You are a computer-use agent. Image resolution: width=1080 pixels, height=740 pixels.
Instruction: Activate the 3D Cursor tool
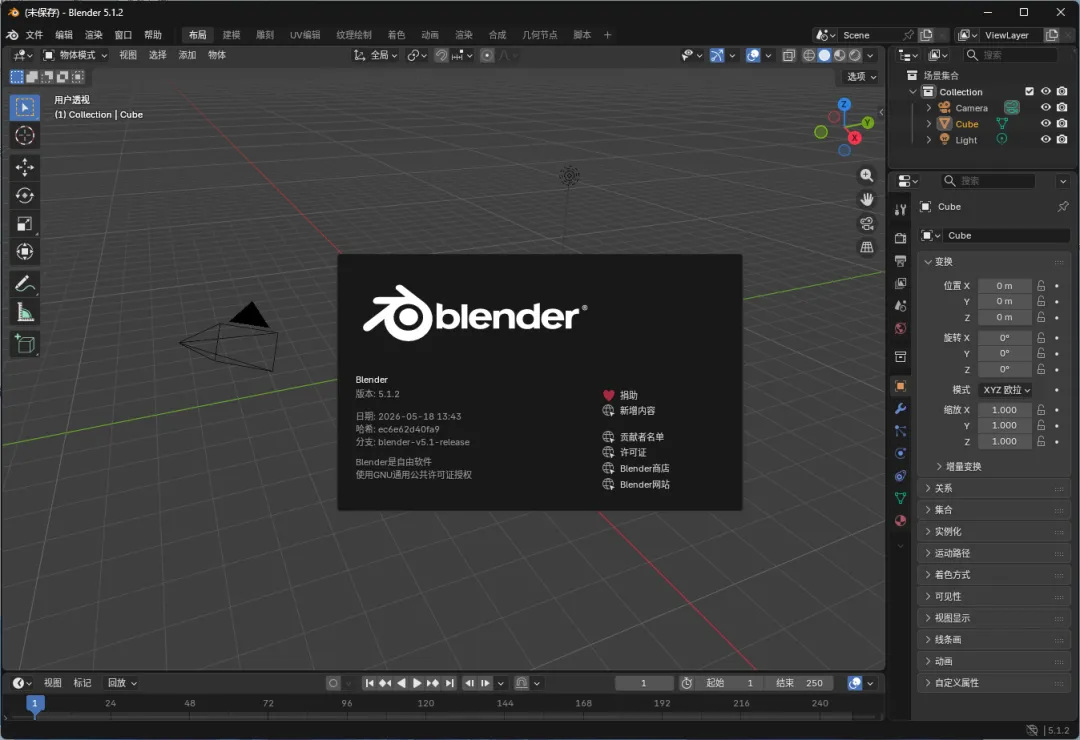point(25,136)
